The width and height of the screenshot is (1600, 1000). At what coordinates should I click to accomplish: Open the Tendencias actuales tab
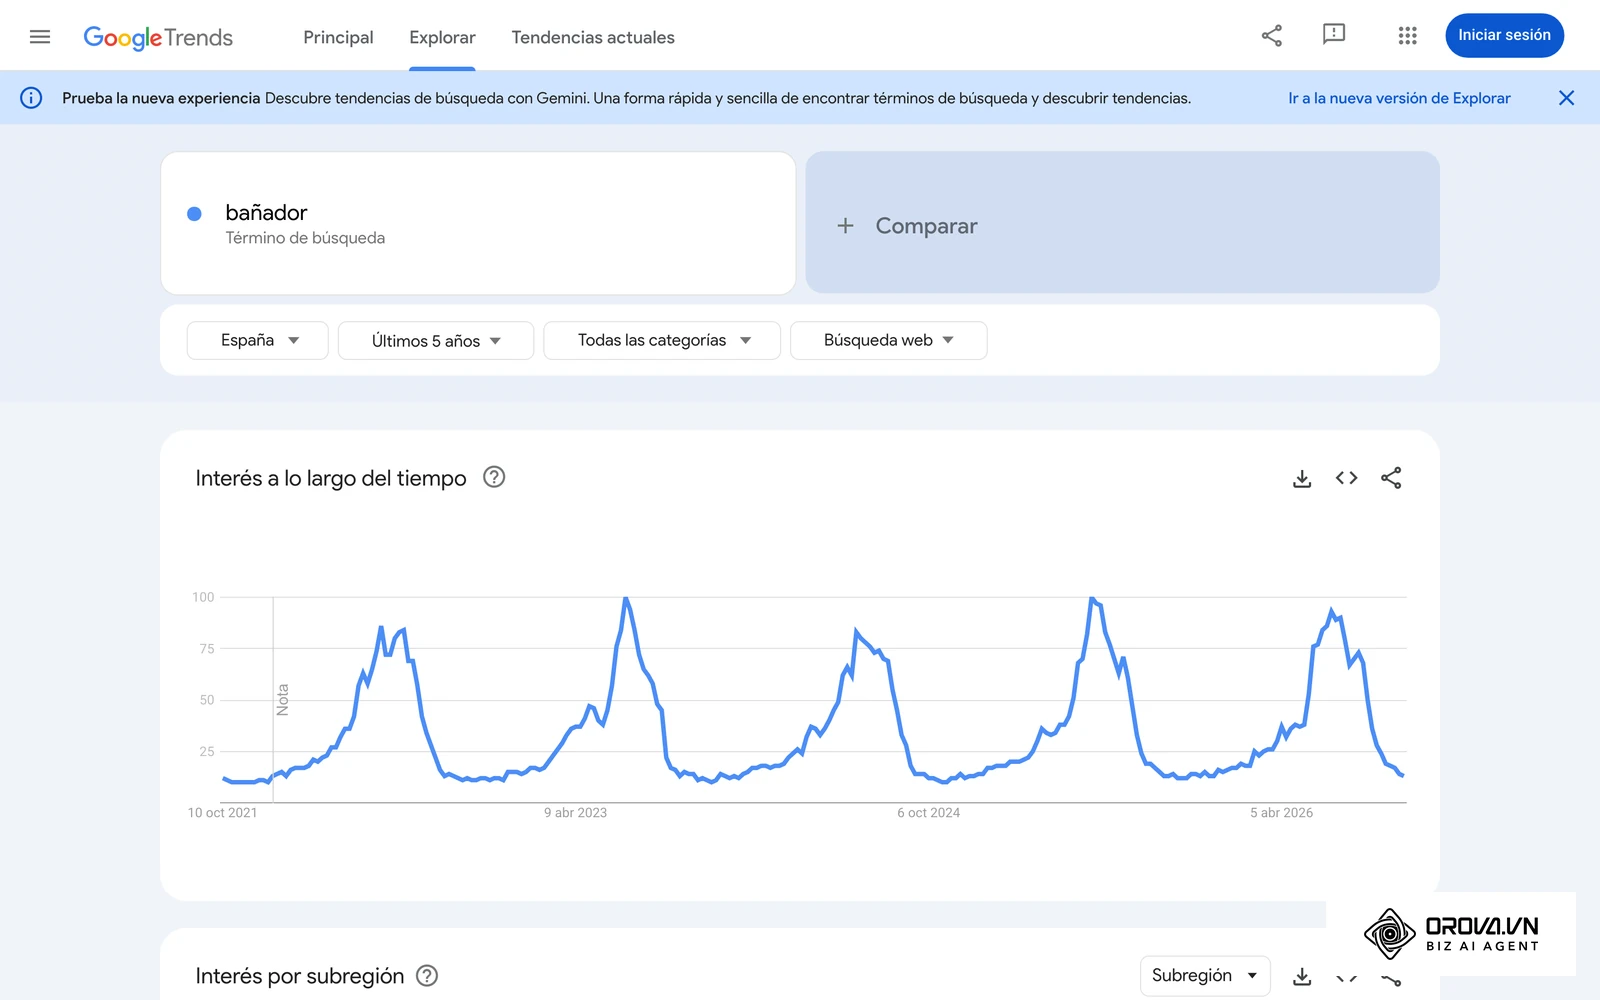coord(593,37)
